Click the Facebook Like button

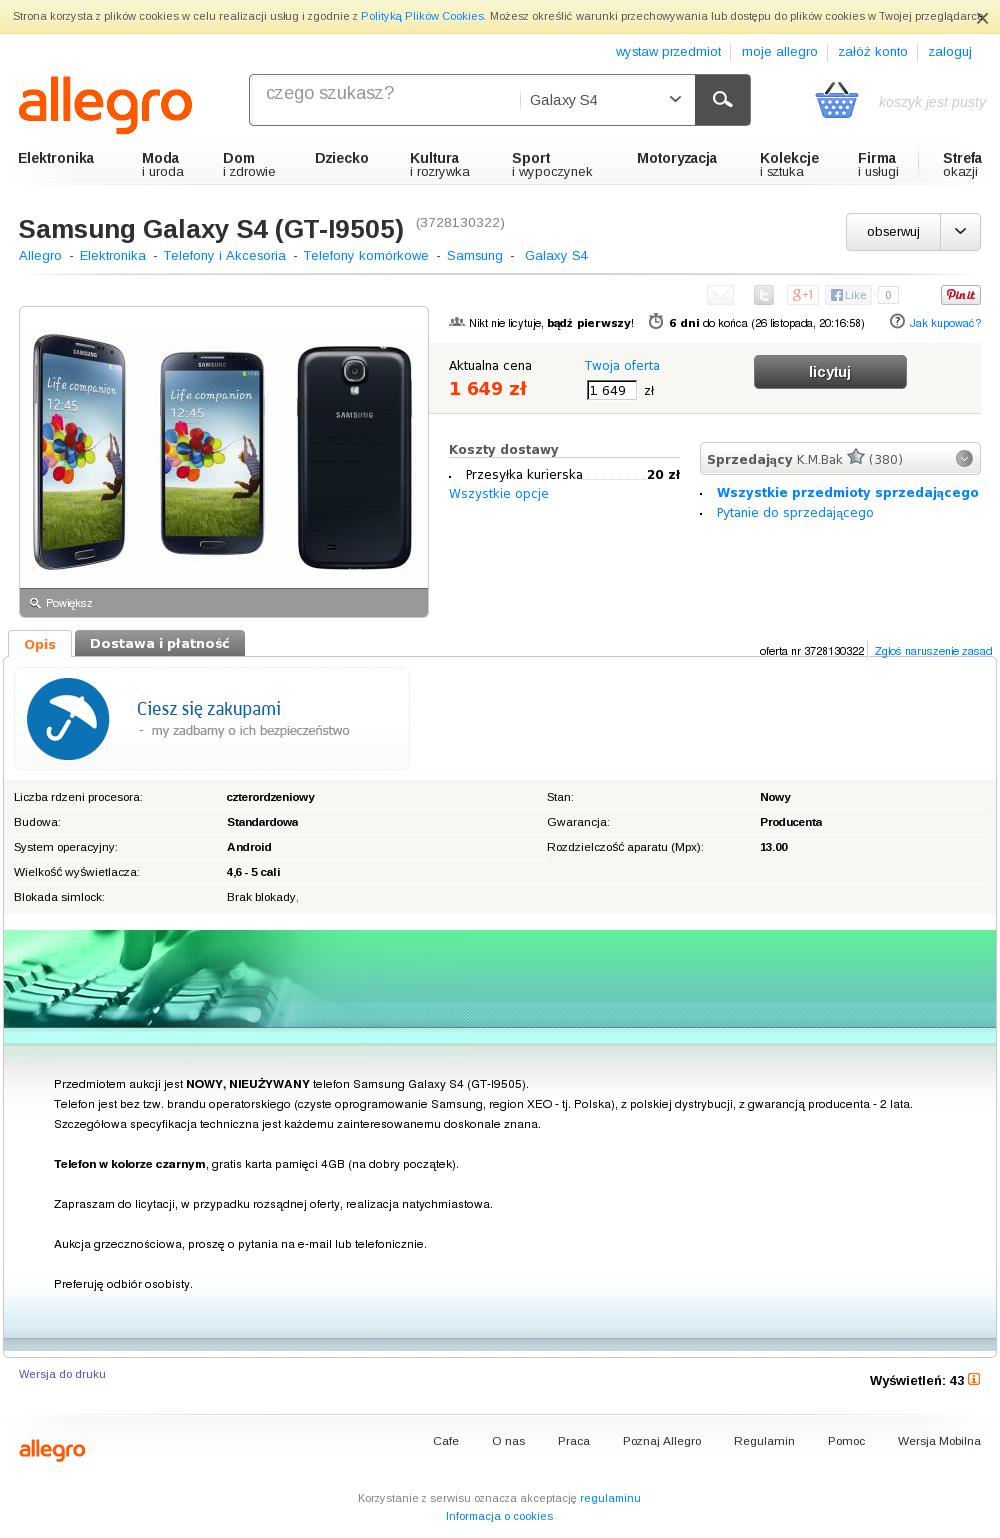coord(848,295)
